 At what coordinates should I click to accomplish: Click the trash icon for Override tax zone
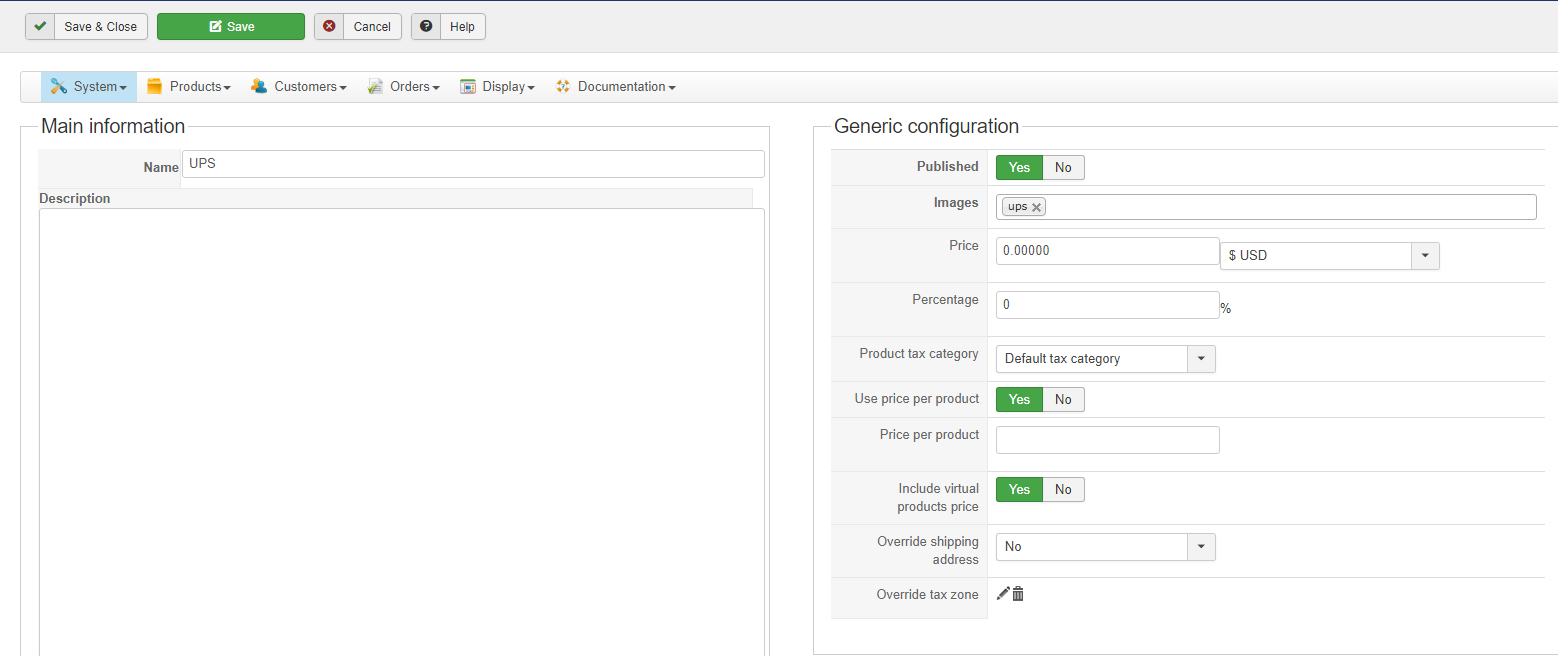click(x=1018, y=594)
